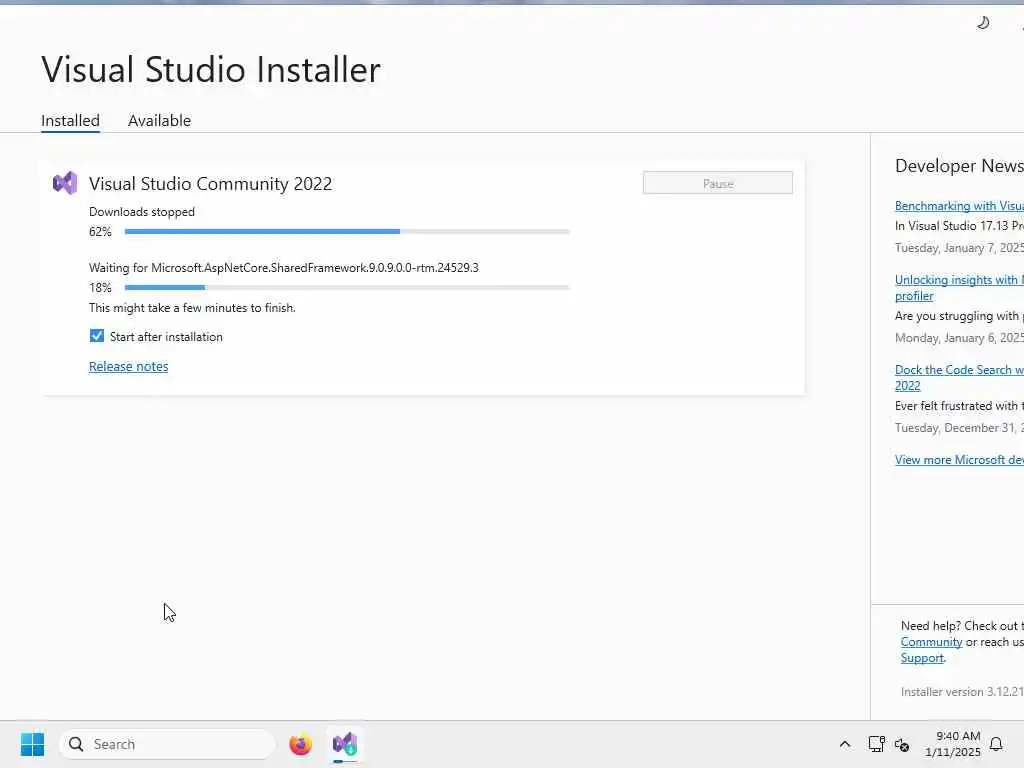Viewport: 1024px width, 768px height.
Task: Select Visual Studio Installer taskbar icon
Action: 345,744
